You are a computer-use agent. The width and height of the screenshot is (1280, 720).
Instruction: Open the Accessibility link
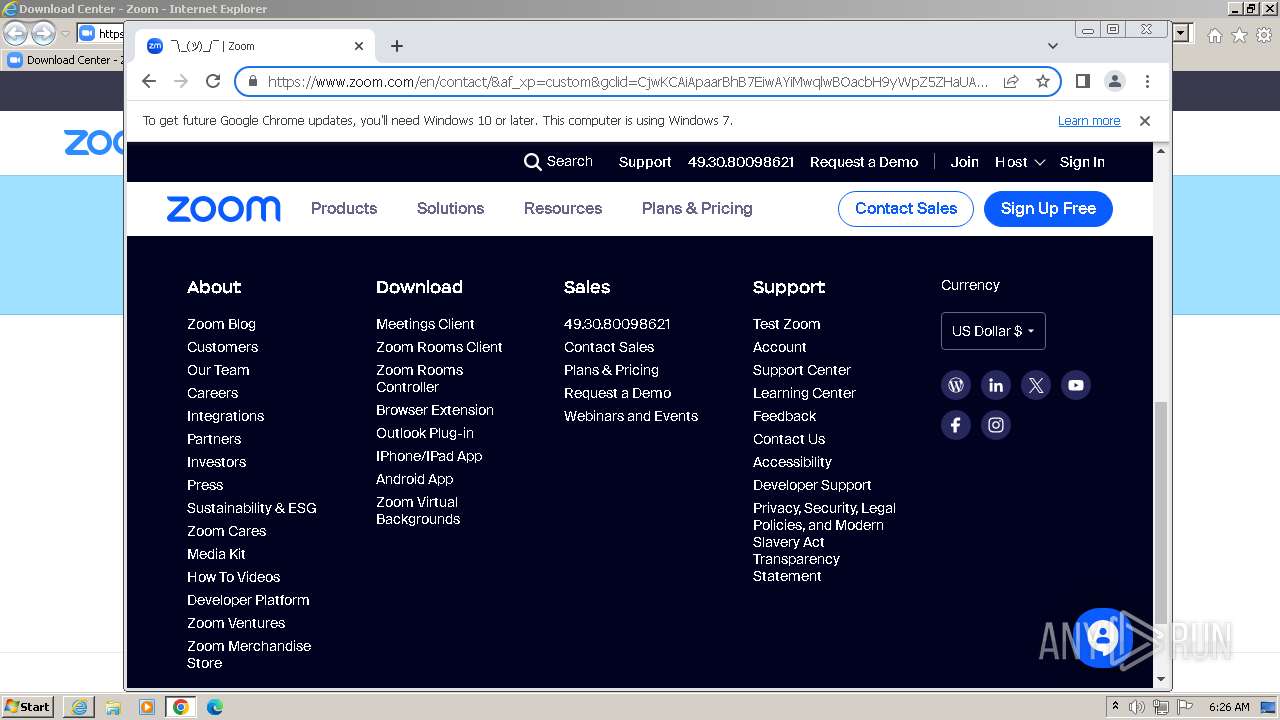click(x=792, y=462)
